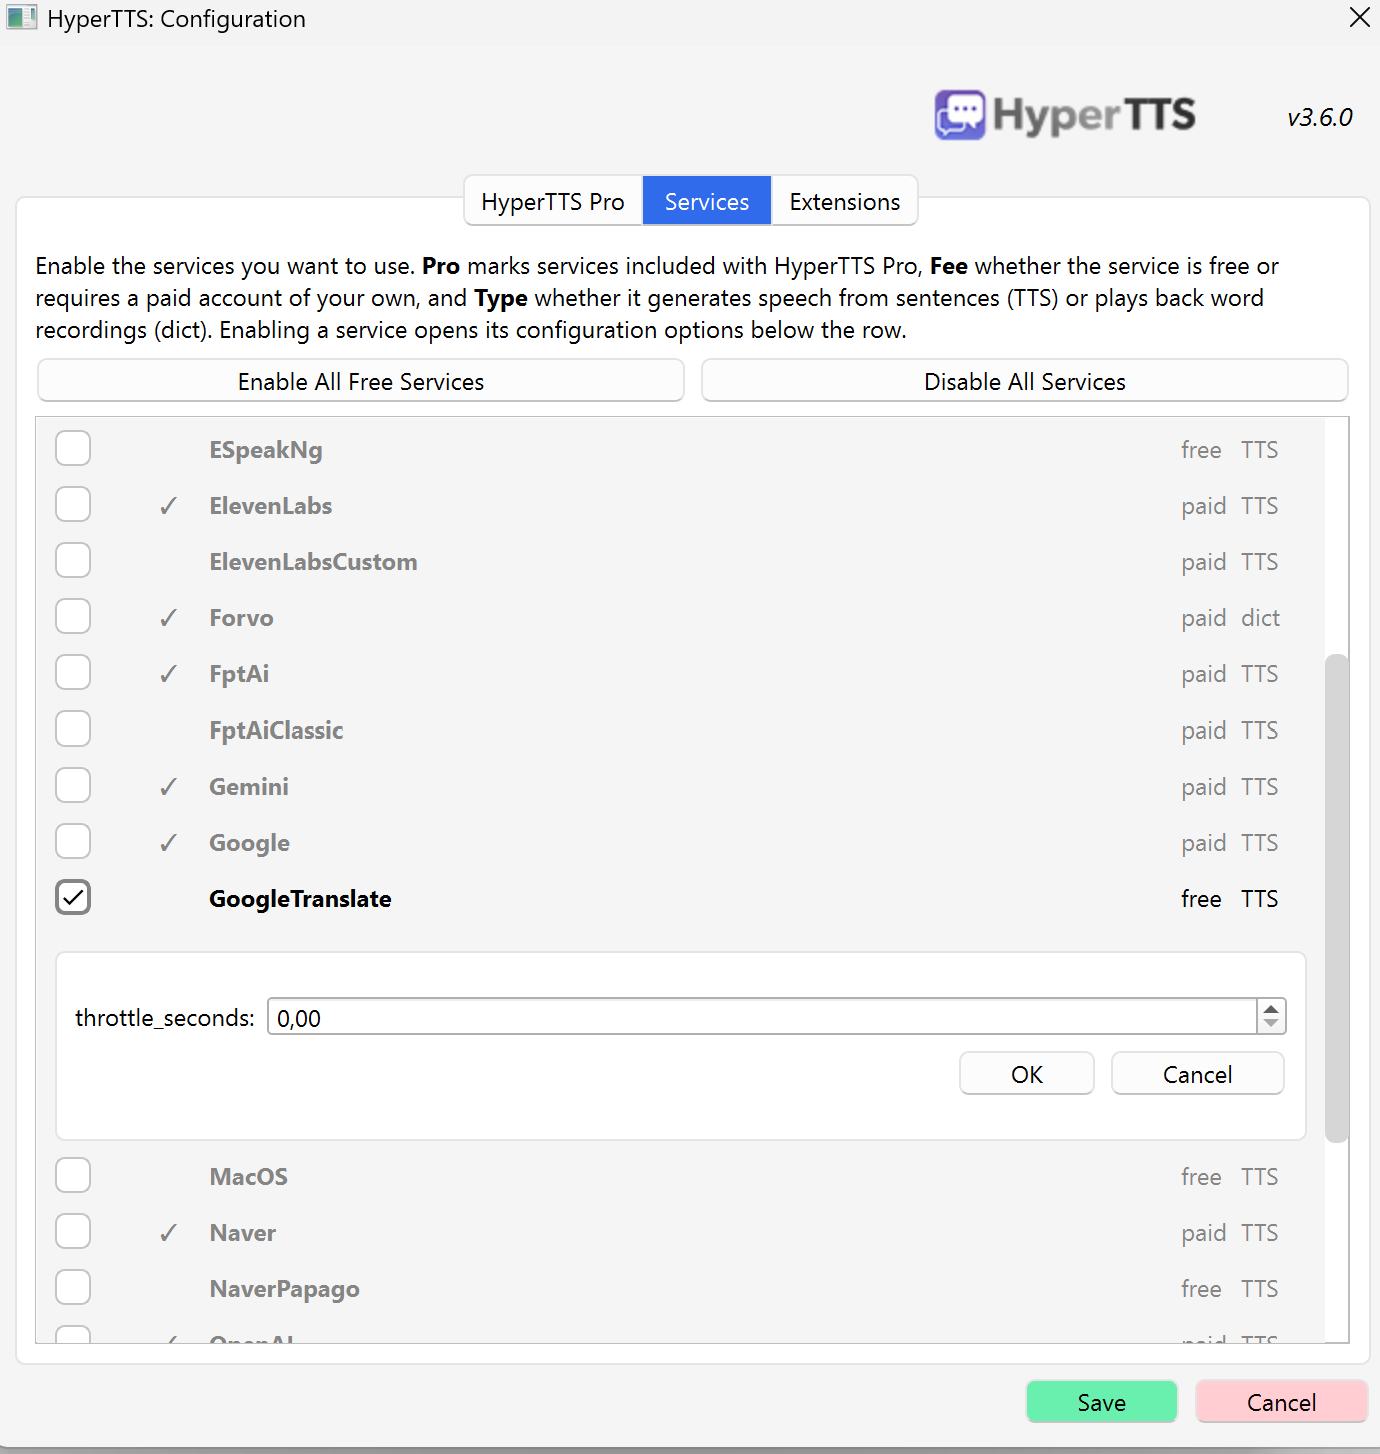The image size is (1380, 1454).
Task: Enable the FptAiClassic service checkbox
Action: [x=73, y=729]
